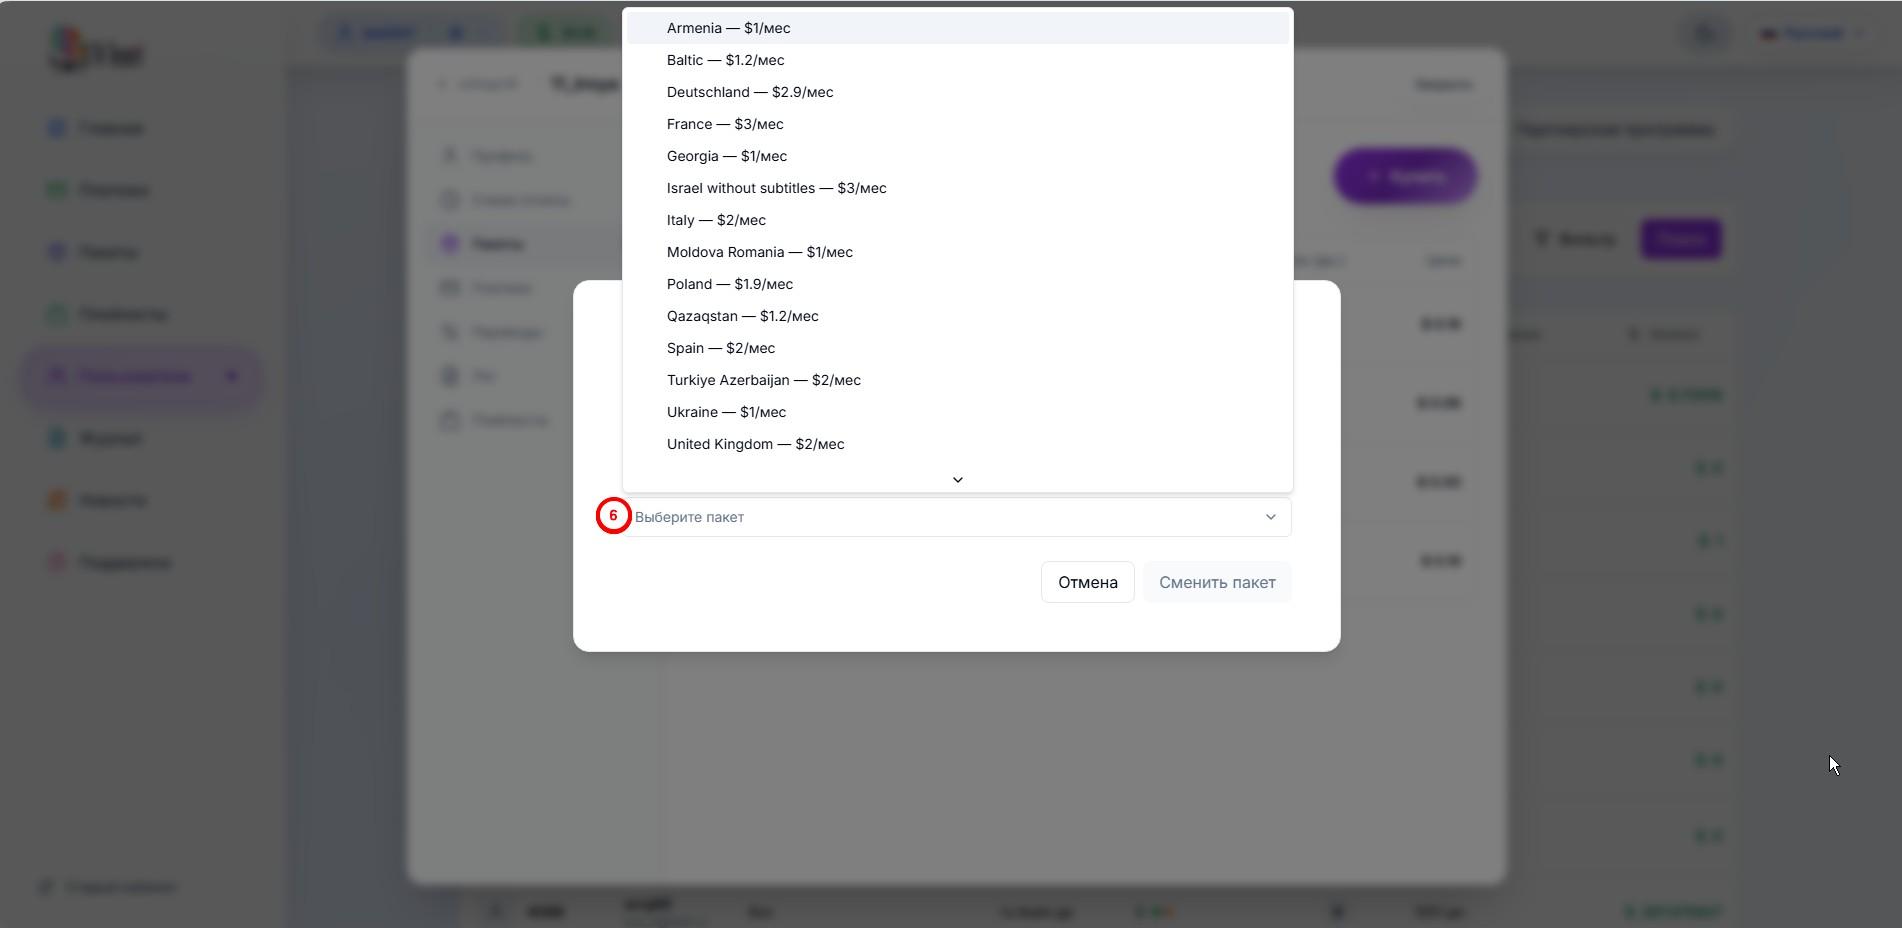Click scroll-down chevron at bottom of package list
This screenshot has height=928, width=1902.
pyautogui.click(x=957, y=480)
